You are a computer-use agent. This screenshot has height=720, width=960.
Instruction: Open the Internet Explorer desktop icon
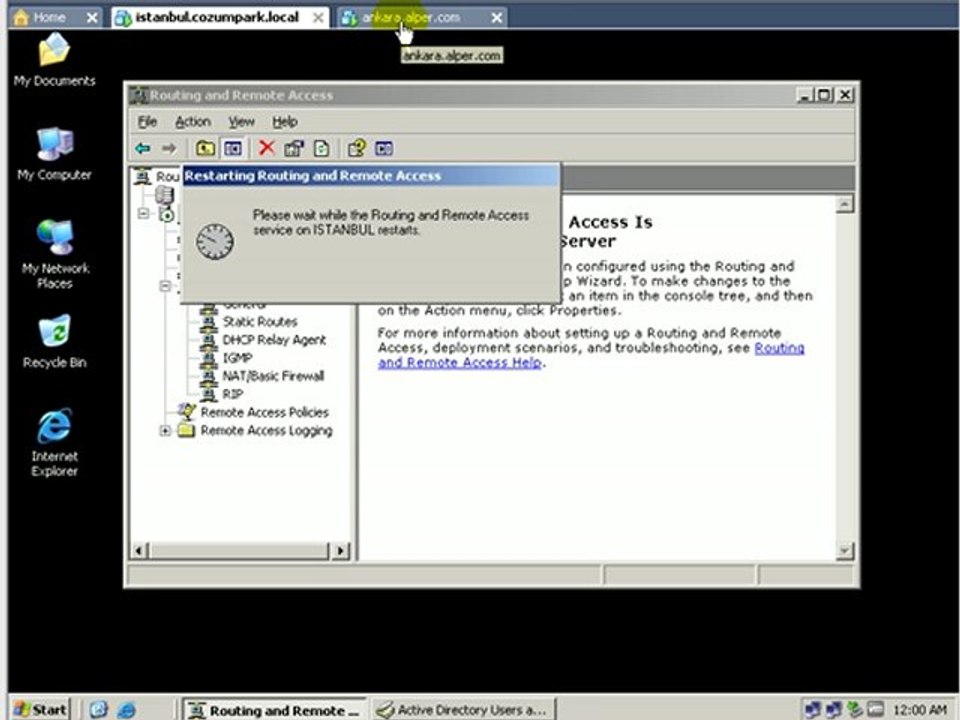tap(54, 428)
